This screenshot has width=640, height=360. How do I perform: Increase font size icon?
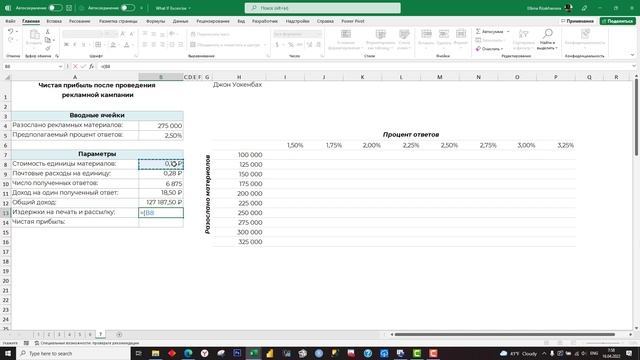point(122,34)
